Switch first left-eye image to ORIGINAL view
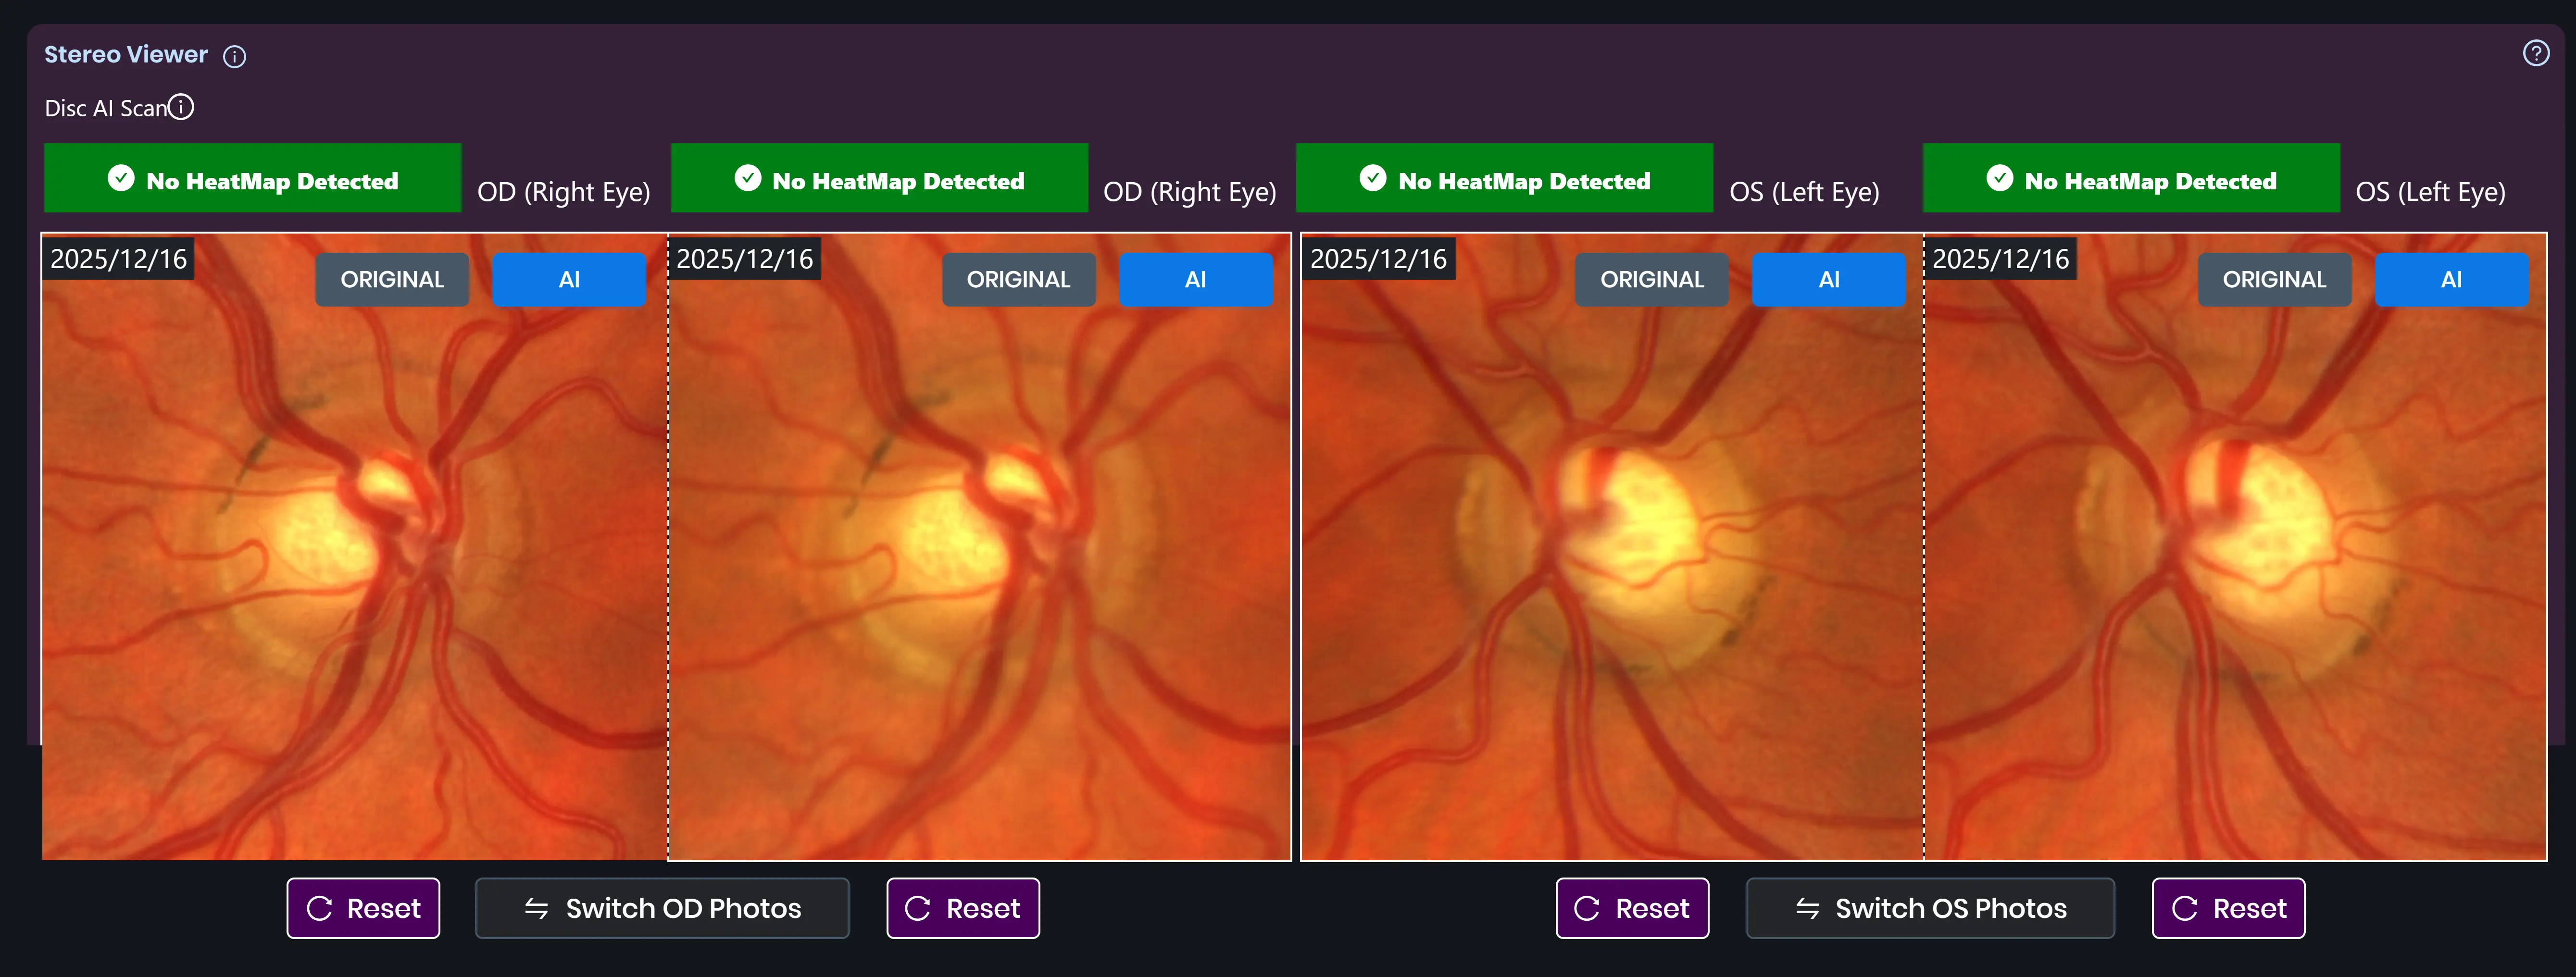 point(1652,279)
